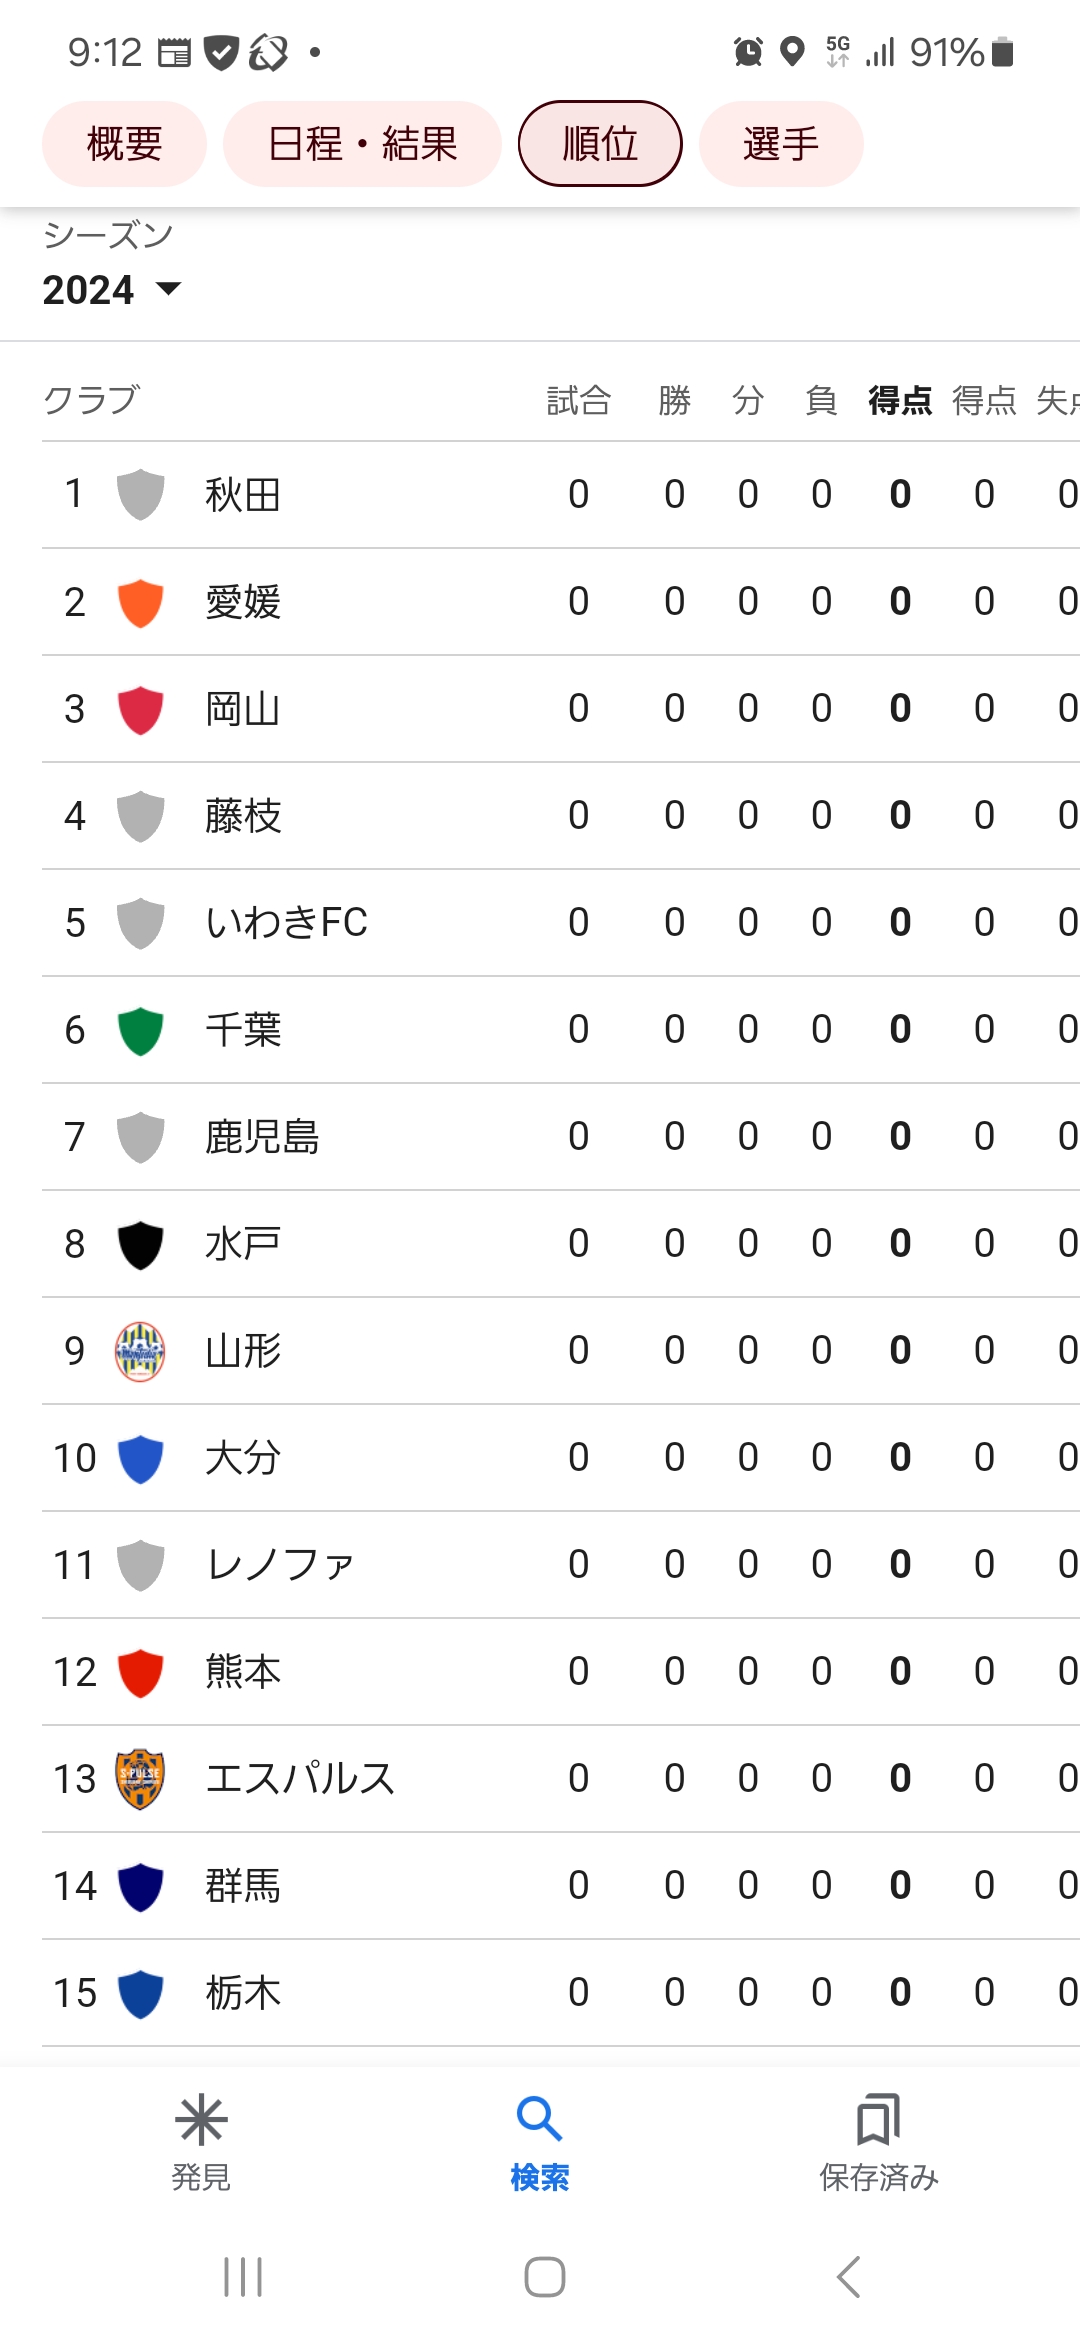Open the いわきFC team row
Viewport: 1080px width, 2340px height.
tap(561, 923)
